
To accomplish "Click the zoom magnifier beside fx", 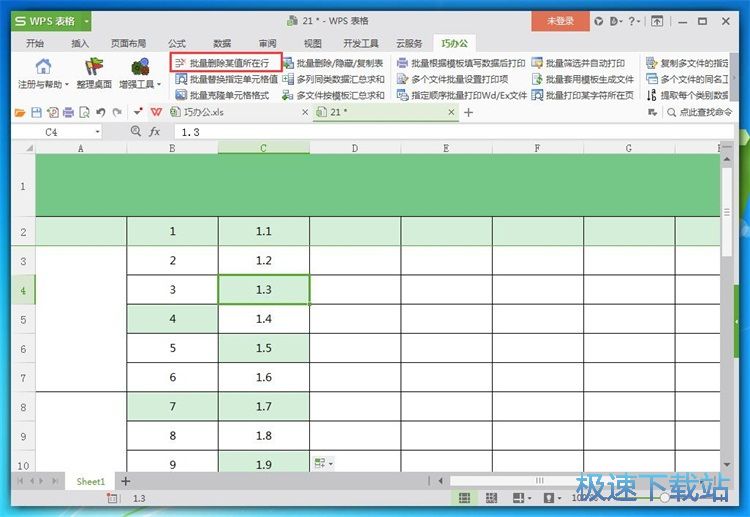I will point(136,131).
